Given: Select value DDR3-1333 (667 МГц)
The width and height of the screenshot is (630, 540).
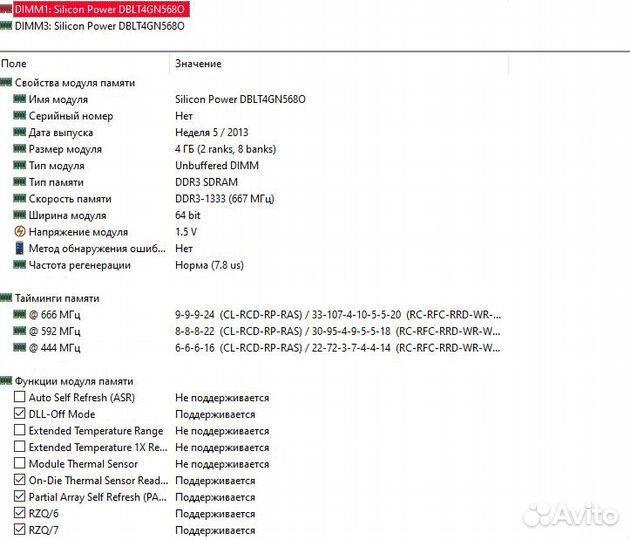Looking at the screenshot, I should pyautogui.click(x=225, y=199).
